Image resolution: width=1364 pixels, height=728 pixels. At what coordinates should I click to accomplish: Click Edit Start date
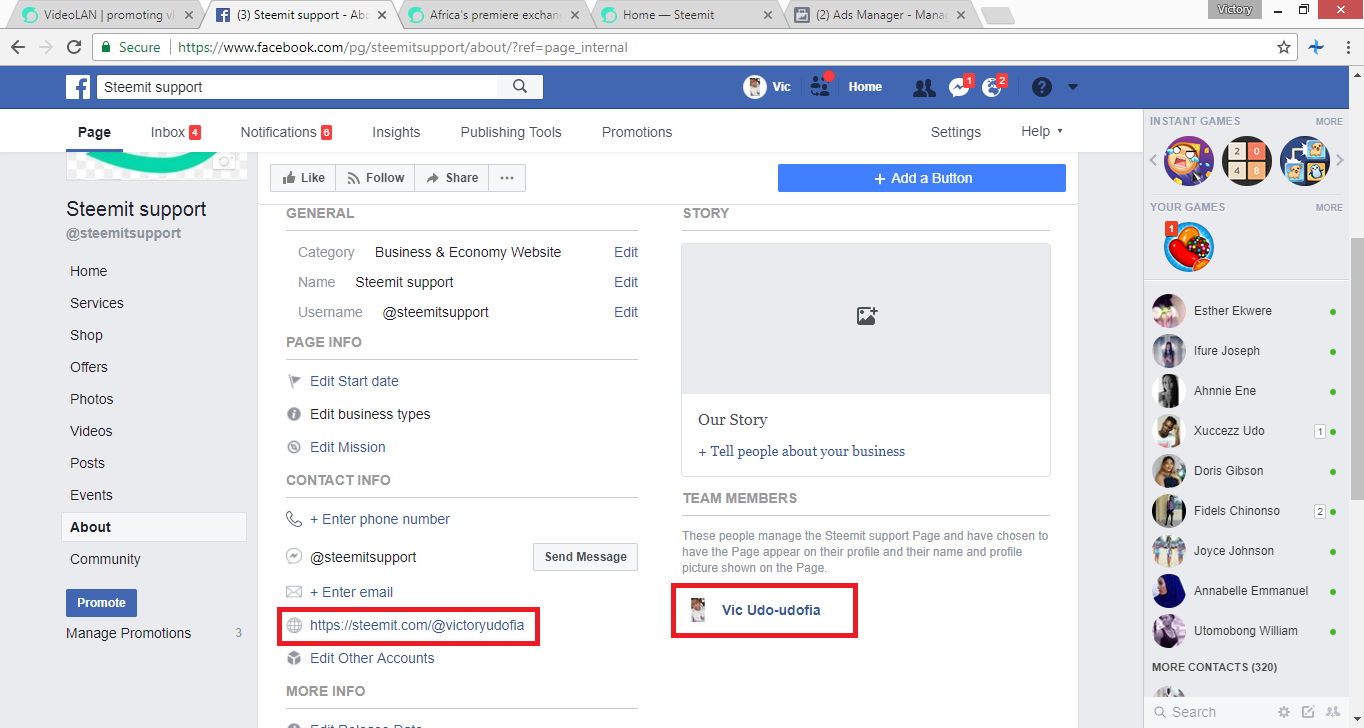click(x=354, y=381)
